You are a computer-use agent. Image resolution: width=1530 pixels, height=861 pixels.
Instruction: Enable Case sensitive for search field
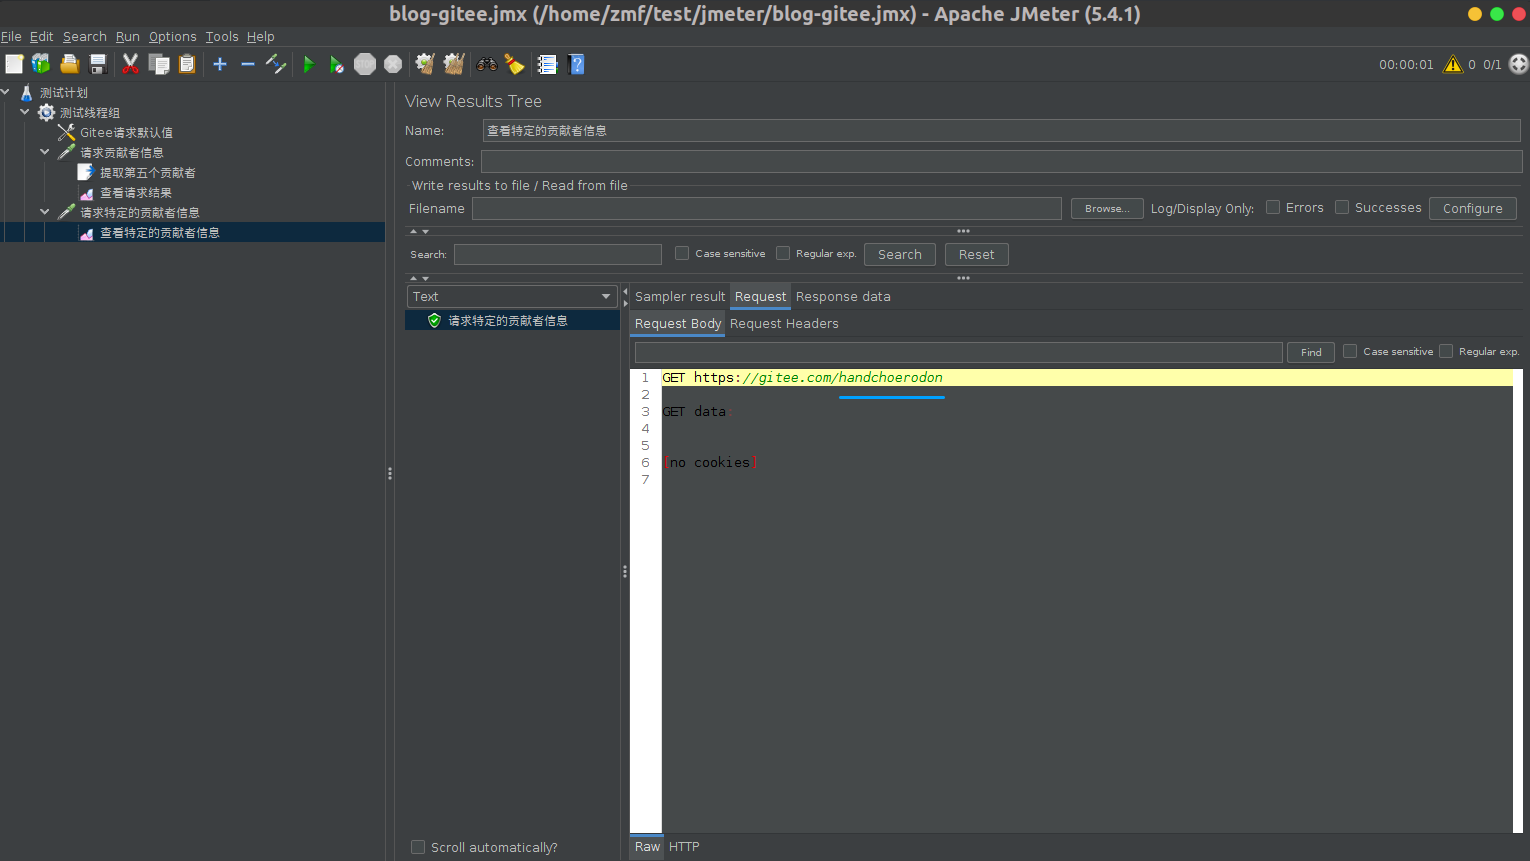tap(682, 253)
